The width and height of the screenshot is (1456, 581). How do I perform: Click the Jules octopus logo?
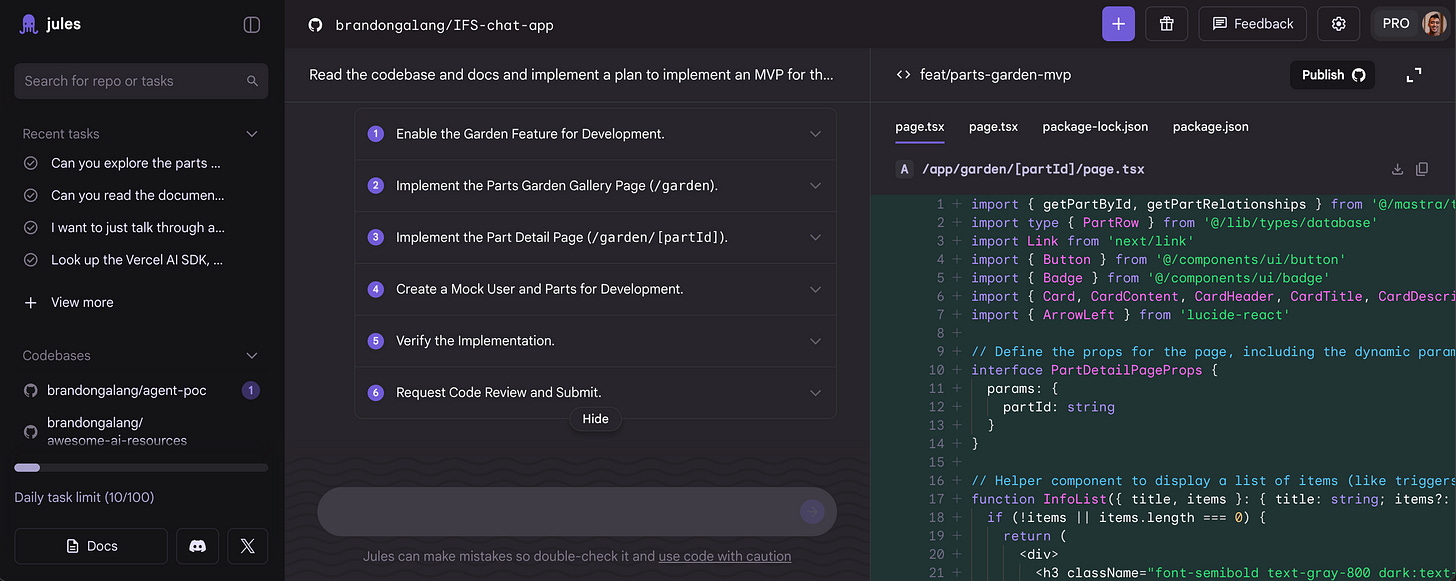pyautogui.click(x=29, y=25)
